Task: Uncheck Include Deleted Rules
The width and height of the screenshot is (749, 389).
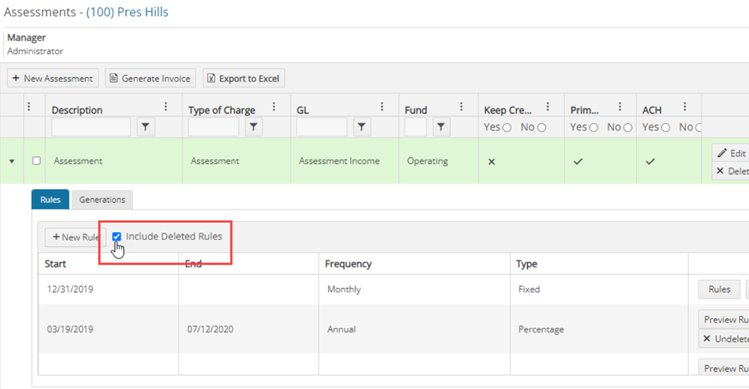Action: pos(117,237)
